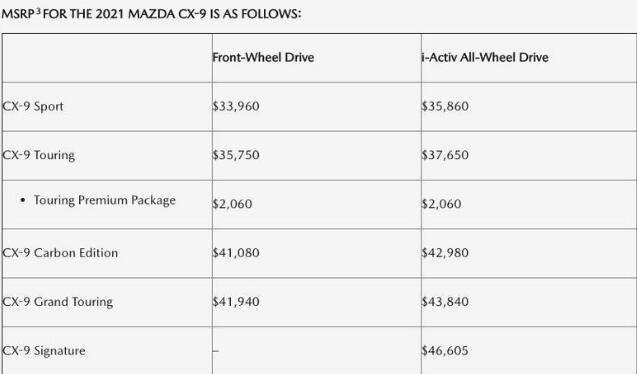Viewport: 637px width, 374px height.
Task: Click the $2,060 package price under Front-Wheel Drive
Action: (x=232, y=204)
